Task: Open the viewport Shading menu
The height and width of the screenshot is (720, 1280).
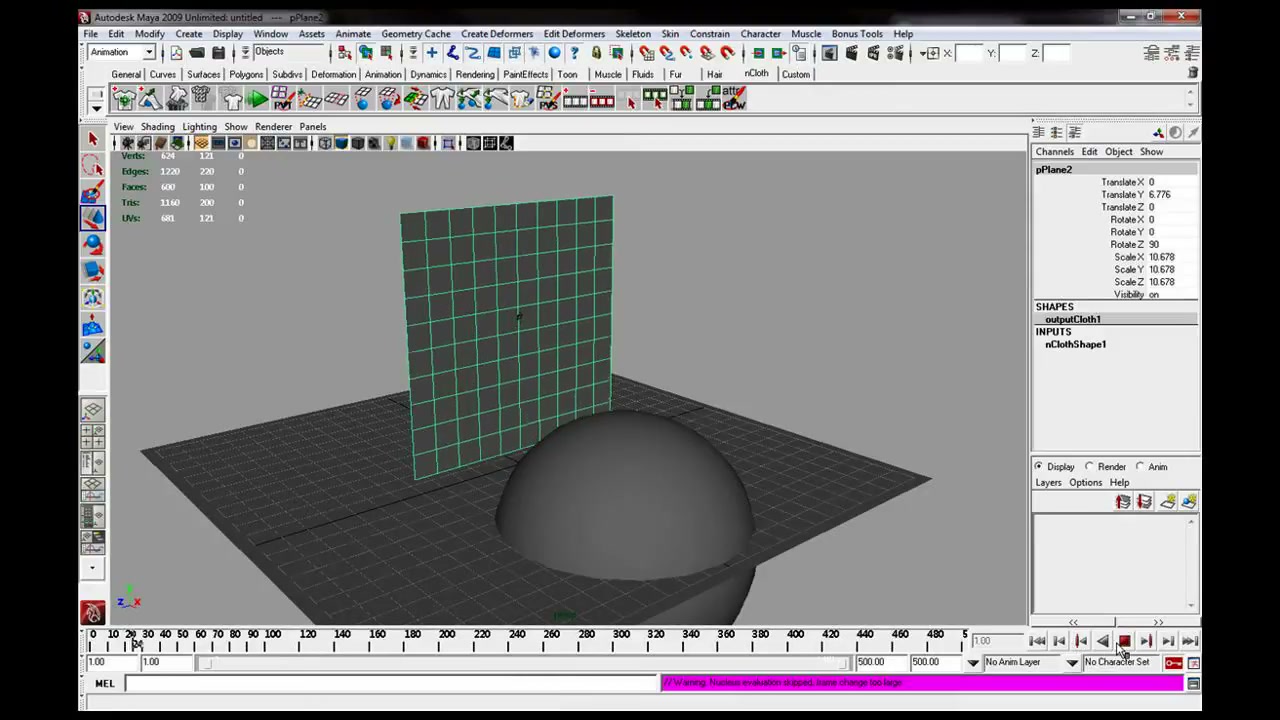Action: (x=157, y=127)
